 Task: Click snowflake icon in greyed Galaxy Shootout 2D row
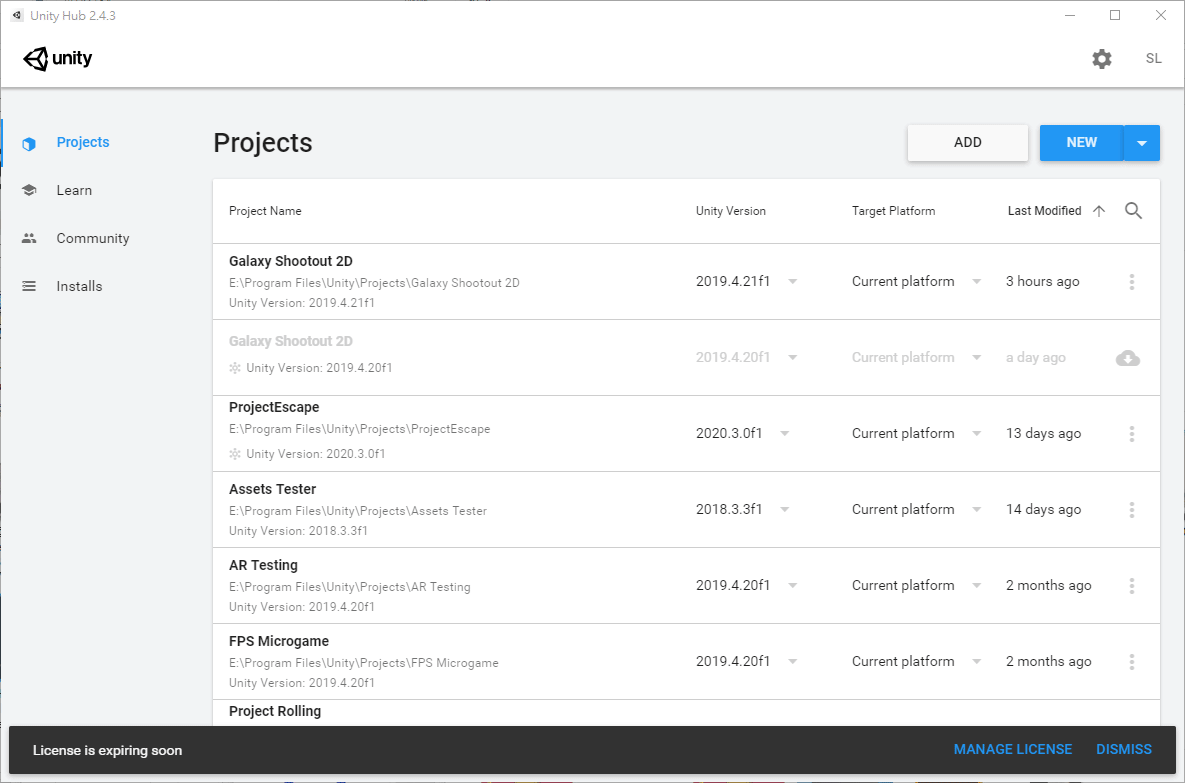pos(235,368)
